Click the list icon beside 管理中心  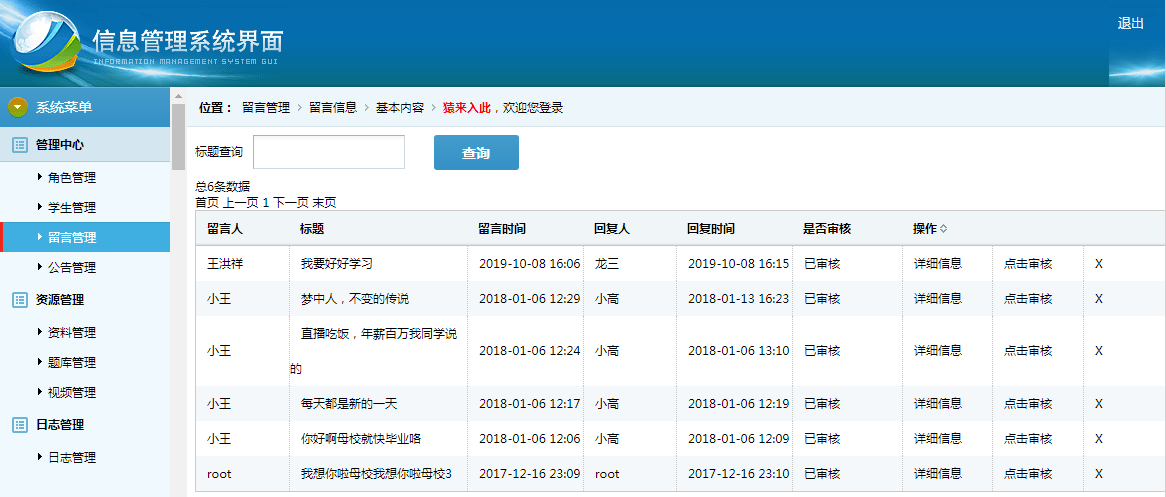(19, 145)
